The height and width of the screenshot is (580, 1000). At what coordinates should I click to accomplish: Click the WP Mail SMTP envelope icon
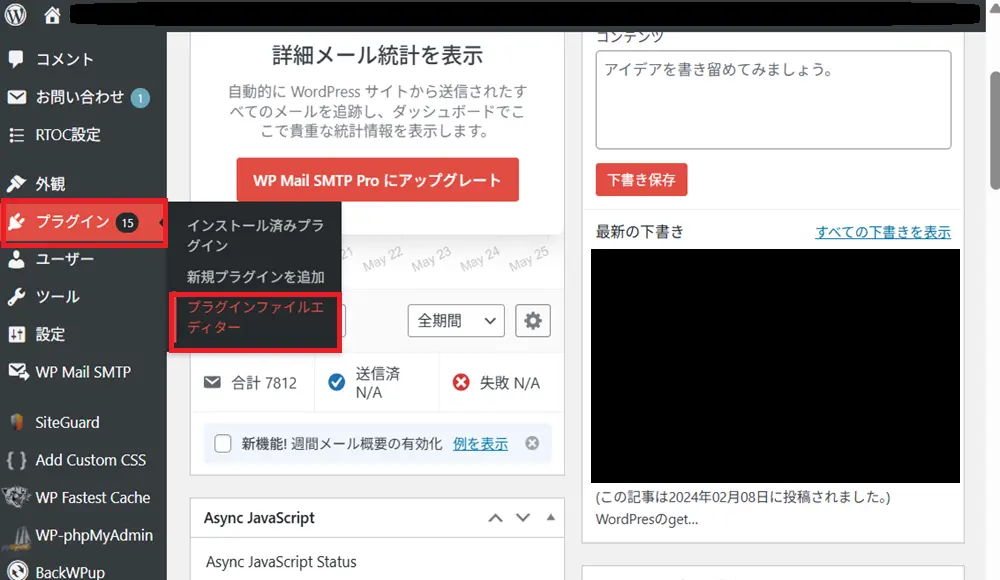[18, 372]
